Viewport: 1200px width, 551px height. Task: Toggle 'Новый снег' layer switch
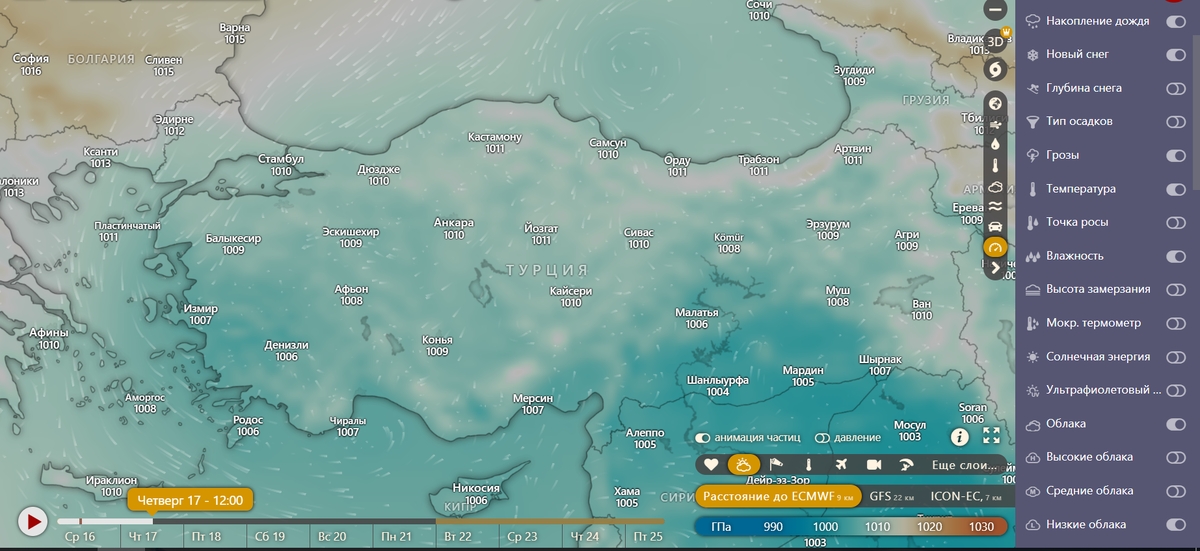[1176, 54]
